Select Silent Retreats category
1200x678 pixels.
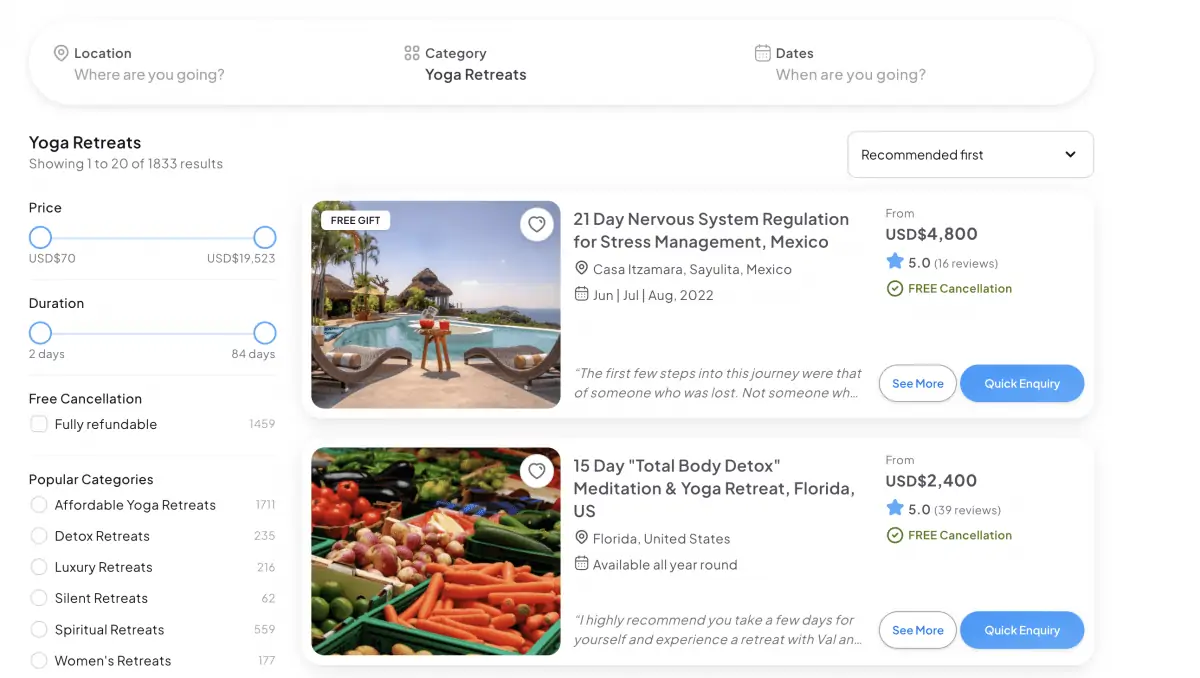(x=39, y=598)
